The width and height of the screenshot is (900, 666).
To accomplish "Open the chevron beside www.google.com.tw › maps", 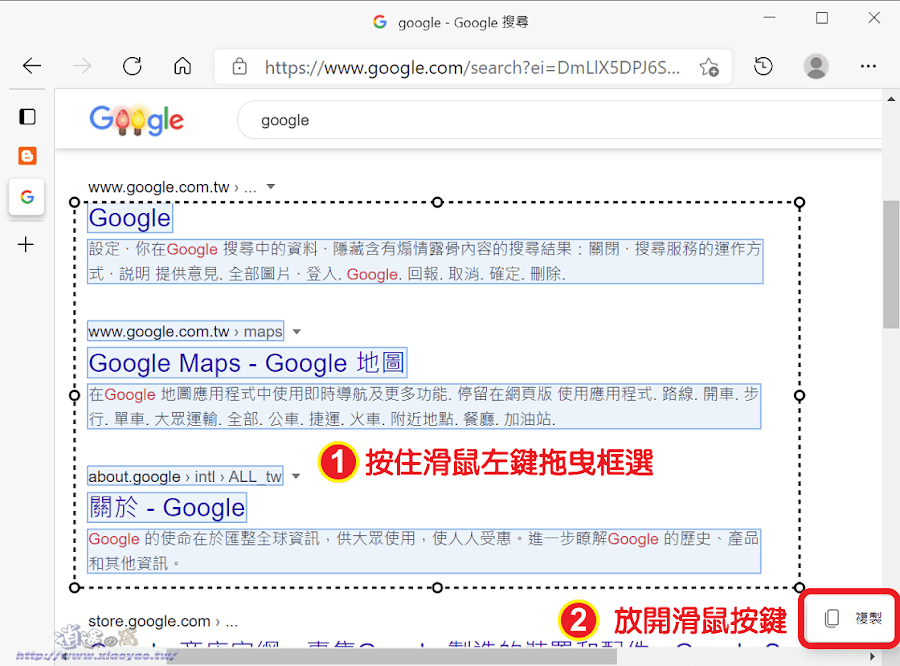I will [x=297, y=330].
